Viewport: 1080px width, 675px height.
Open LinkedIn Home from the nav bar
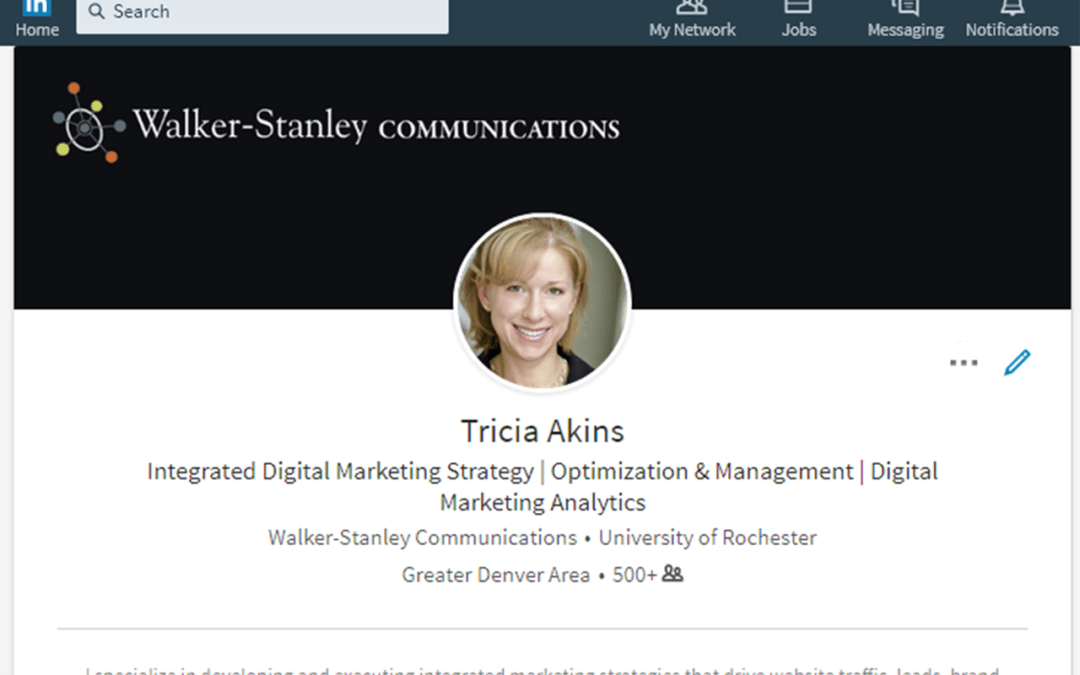[37, 19]
